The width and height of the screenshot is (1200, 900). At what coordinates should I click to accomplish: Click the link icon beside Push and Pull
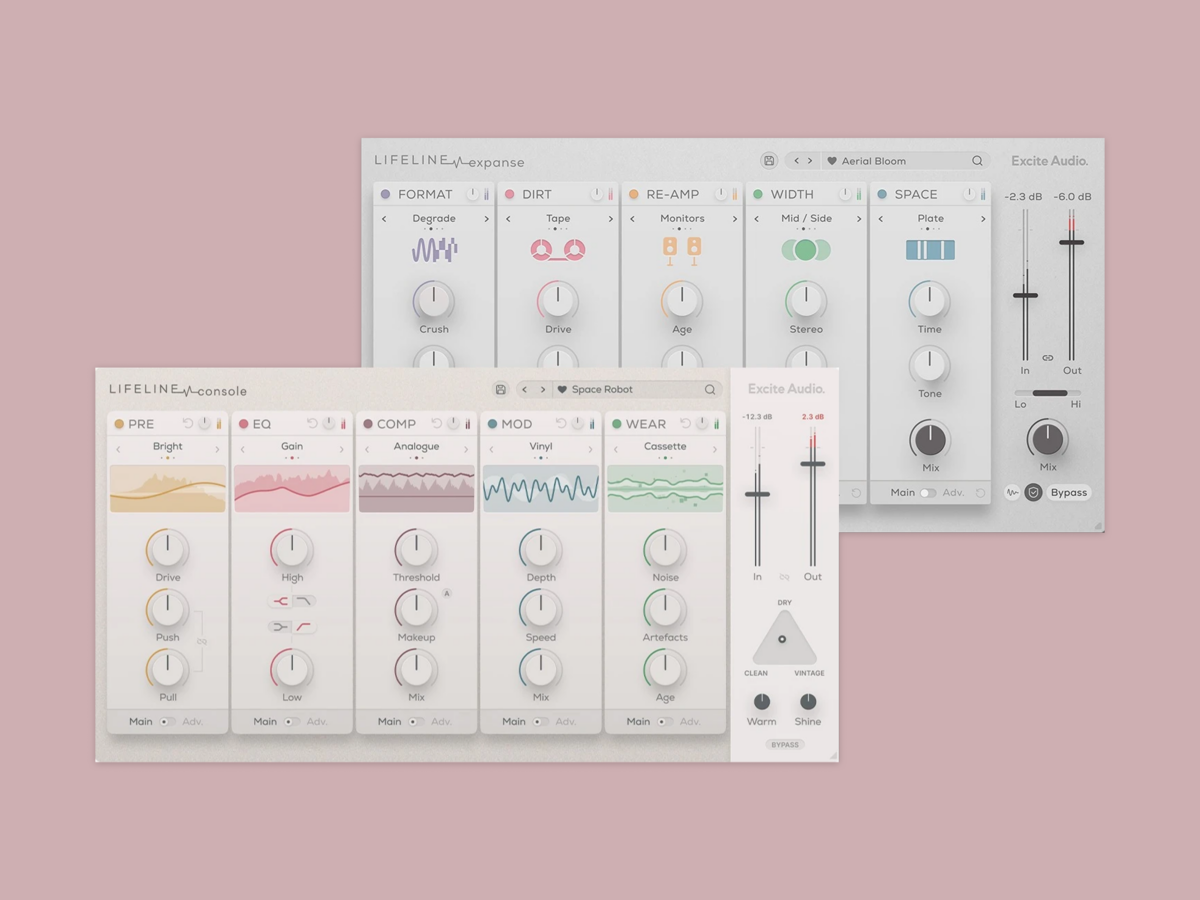202,641
